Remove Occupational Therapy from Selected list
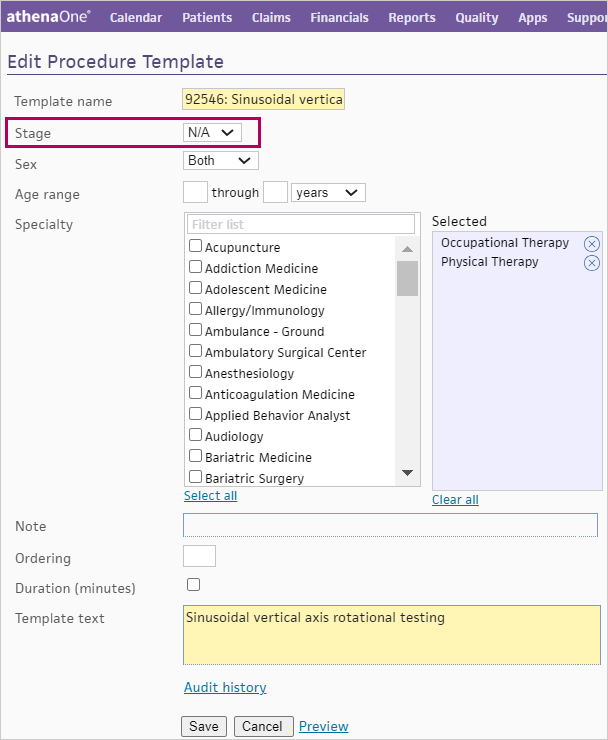Image resolution: width=608 pixels, height=740 pixels. pyautogui.click(x=591, y=244)
